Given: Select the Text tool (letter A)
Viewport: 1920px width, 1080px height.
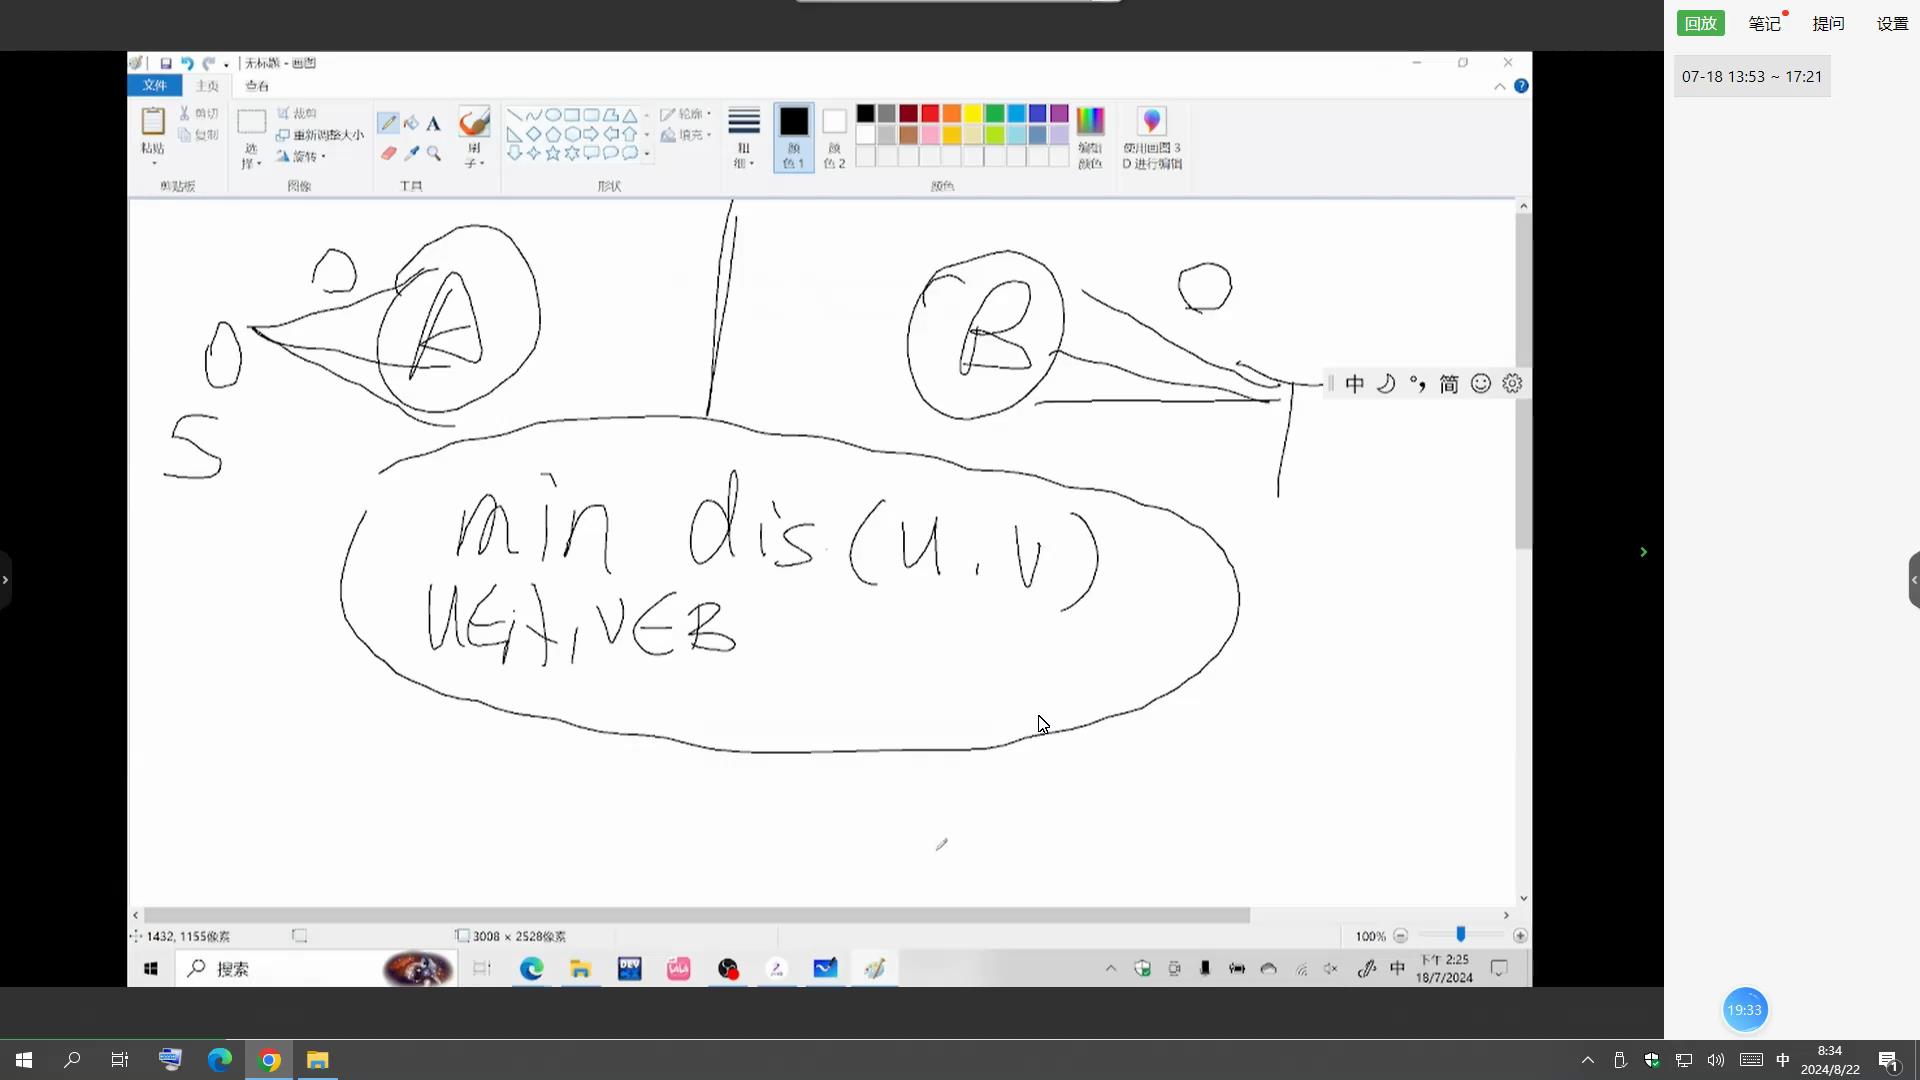Looking at the screenshot, I should (x=433, y=123).
